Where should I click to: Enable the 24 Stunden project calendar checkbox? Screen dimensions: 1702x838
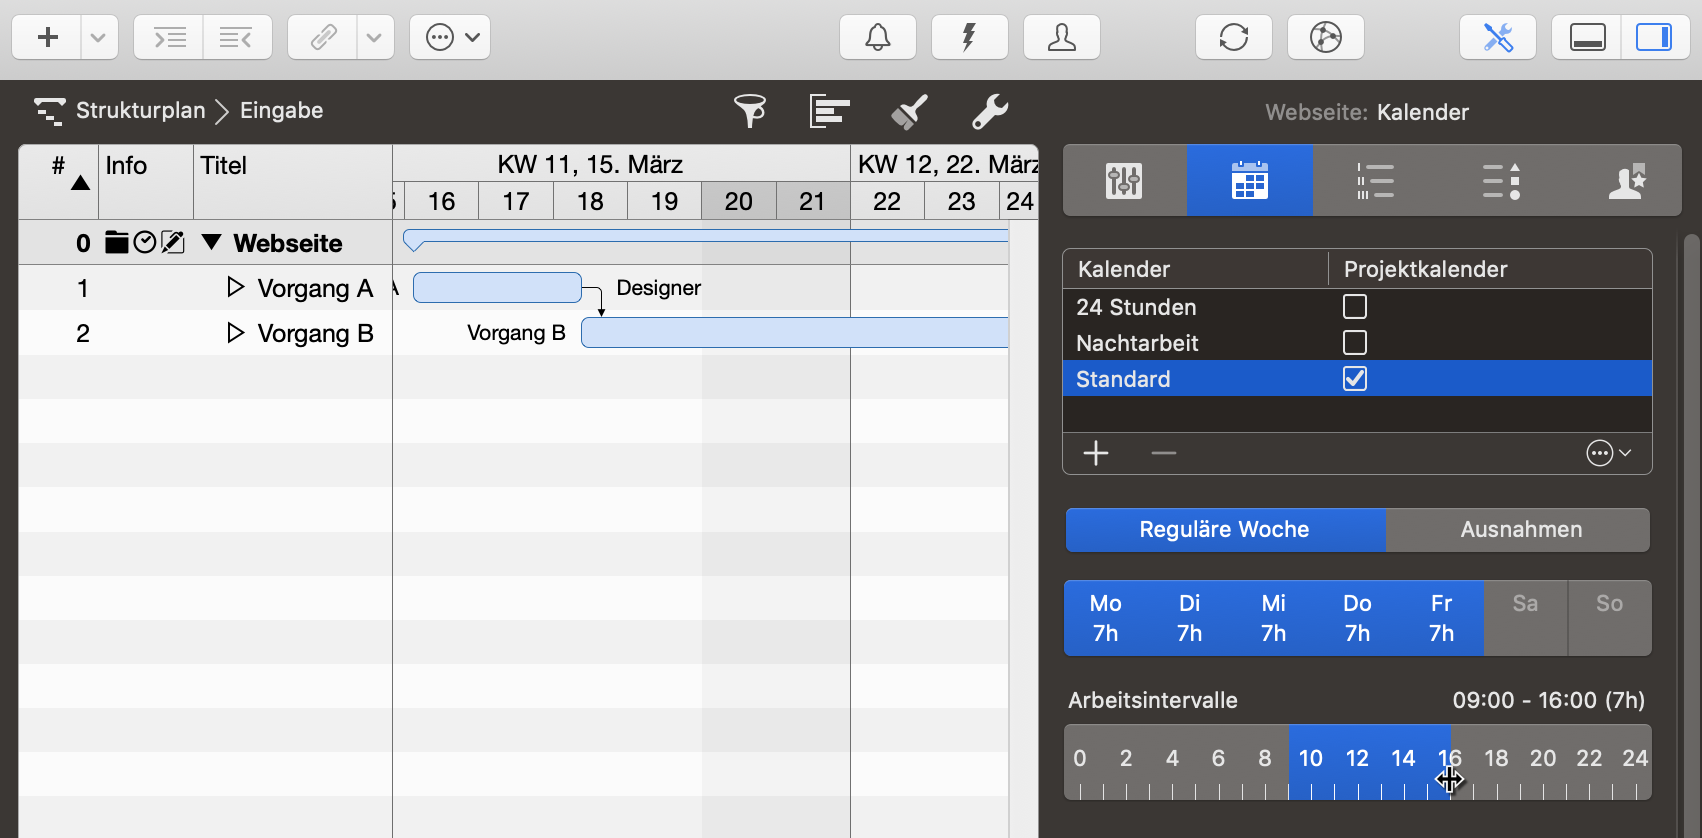coord(1354,307)
